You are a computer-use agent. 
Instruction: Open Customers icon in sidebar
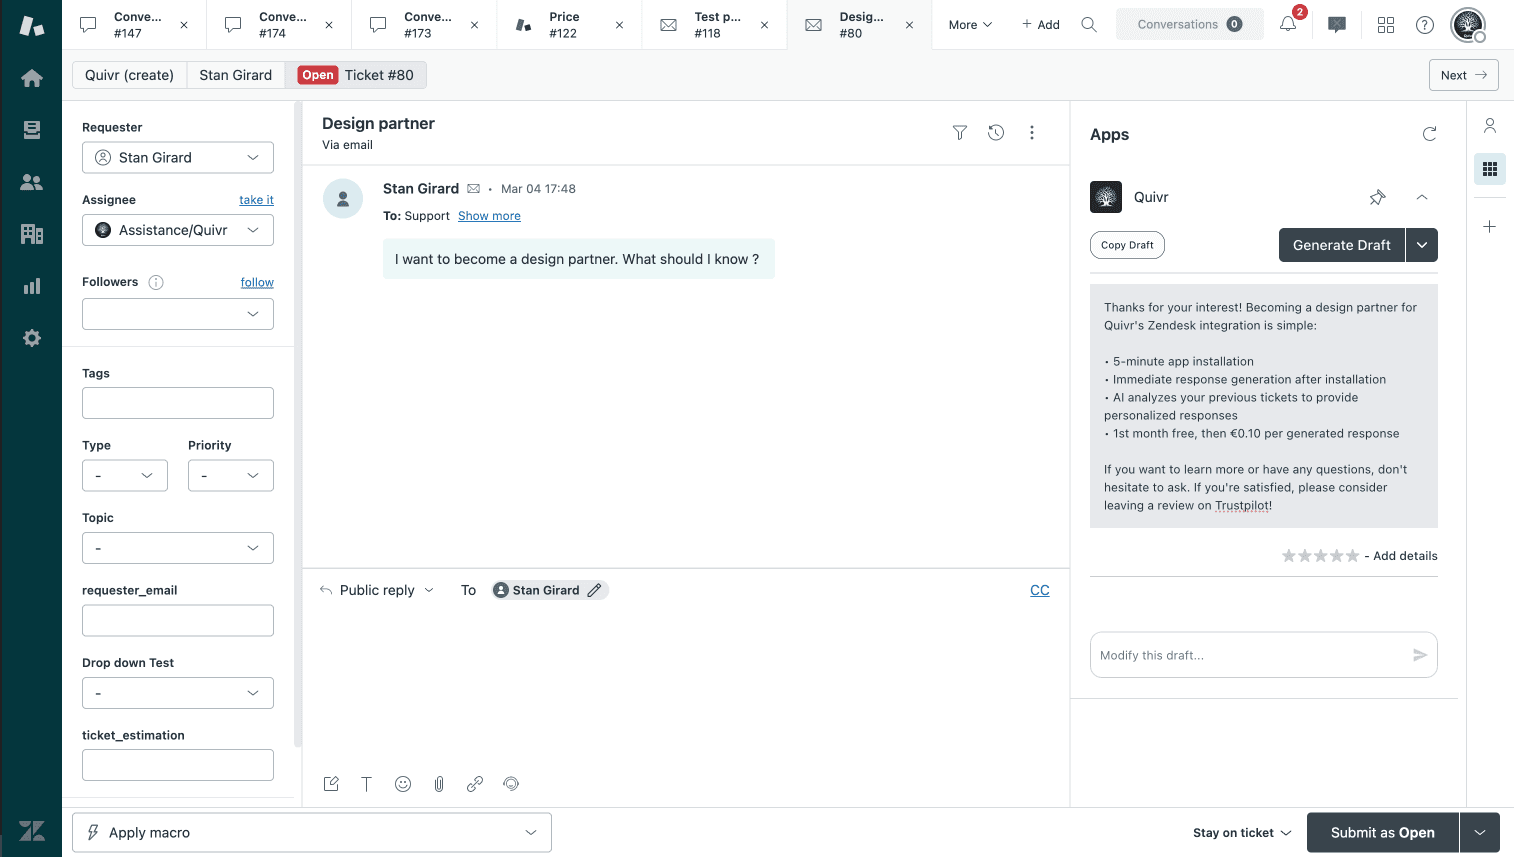point(32,182)
